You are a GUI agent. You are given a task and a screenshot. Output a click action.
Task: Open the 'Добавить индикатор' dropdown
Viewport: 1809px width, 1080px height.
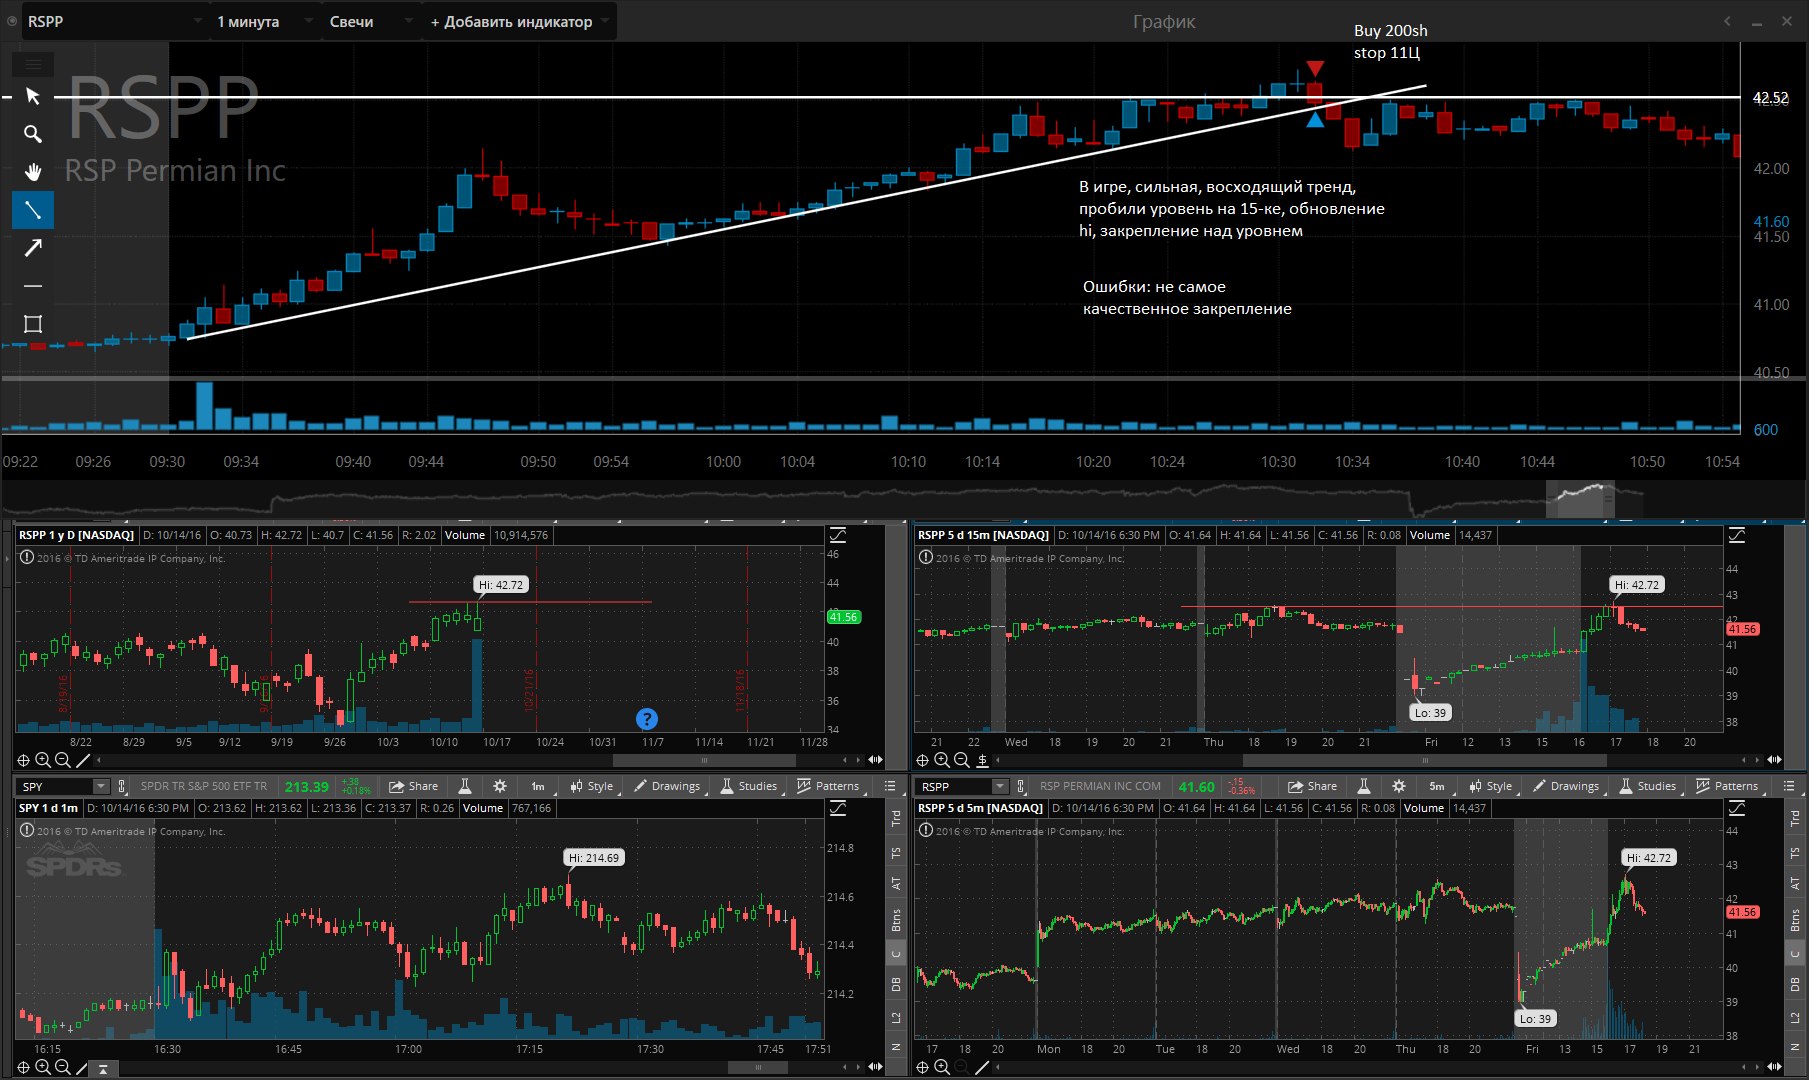tap(519, 21)
